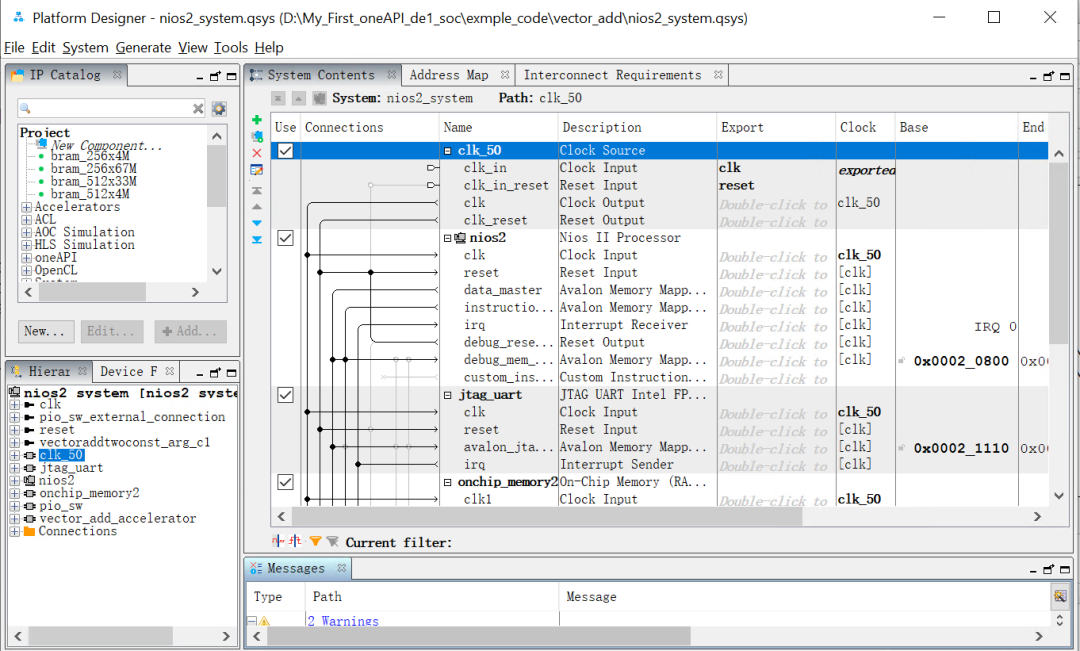Select New Component... in Project tree

click(x=106, y=145)
